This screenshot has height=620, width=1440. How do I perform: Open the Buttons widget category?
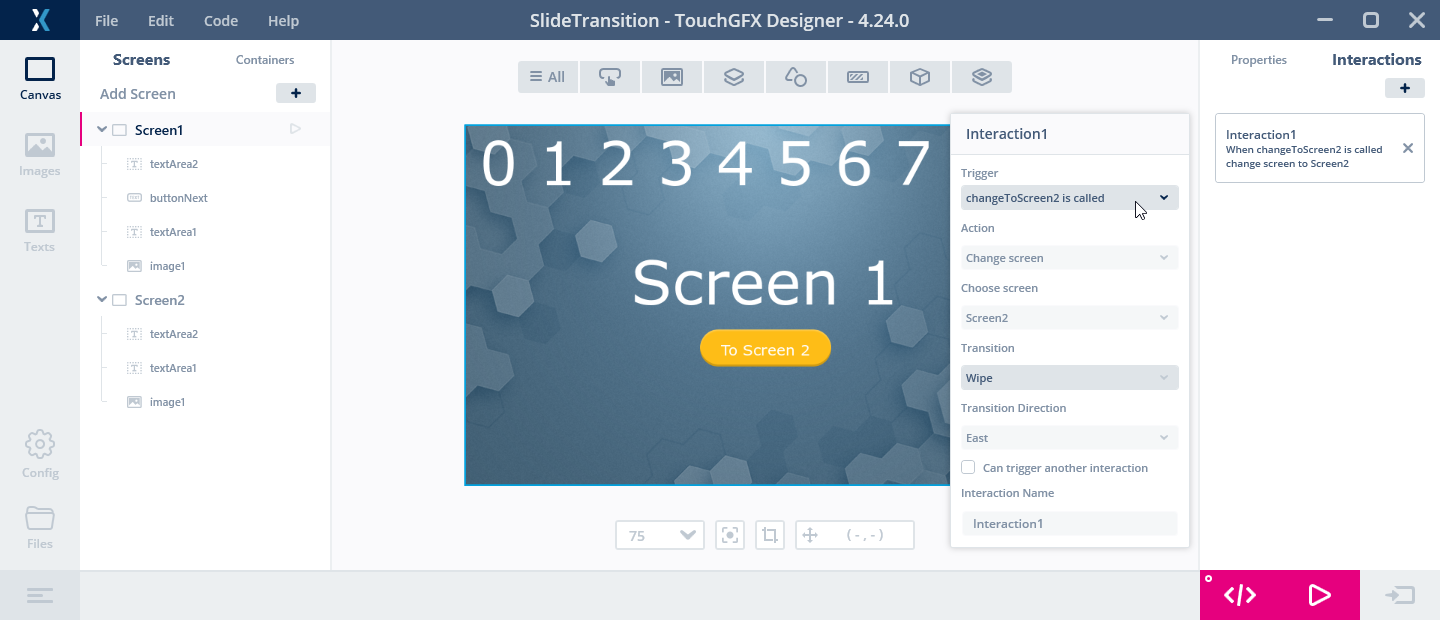[x=610, y=77]
